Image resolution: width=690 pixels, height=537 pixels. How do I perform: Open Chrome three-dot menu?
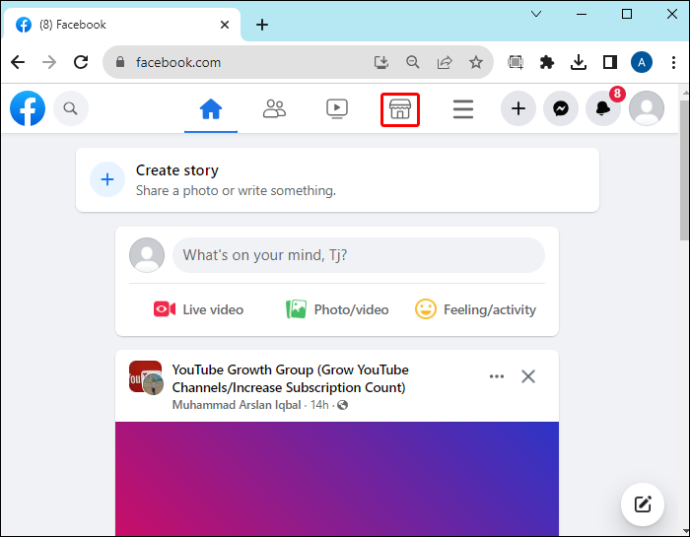(673, 63)
